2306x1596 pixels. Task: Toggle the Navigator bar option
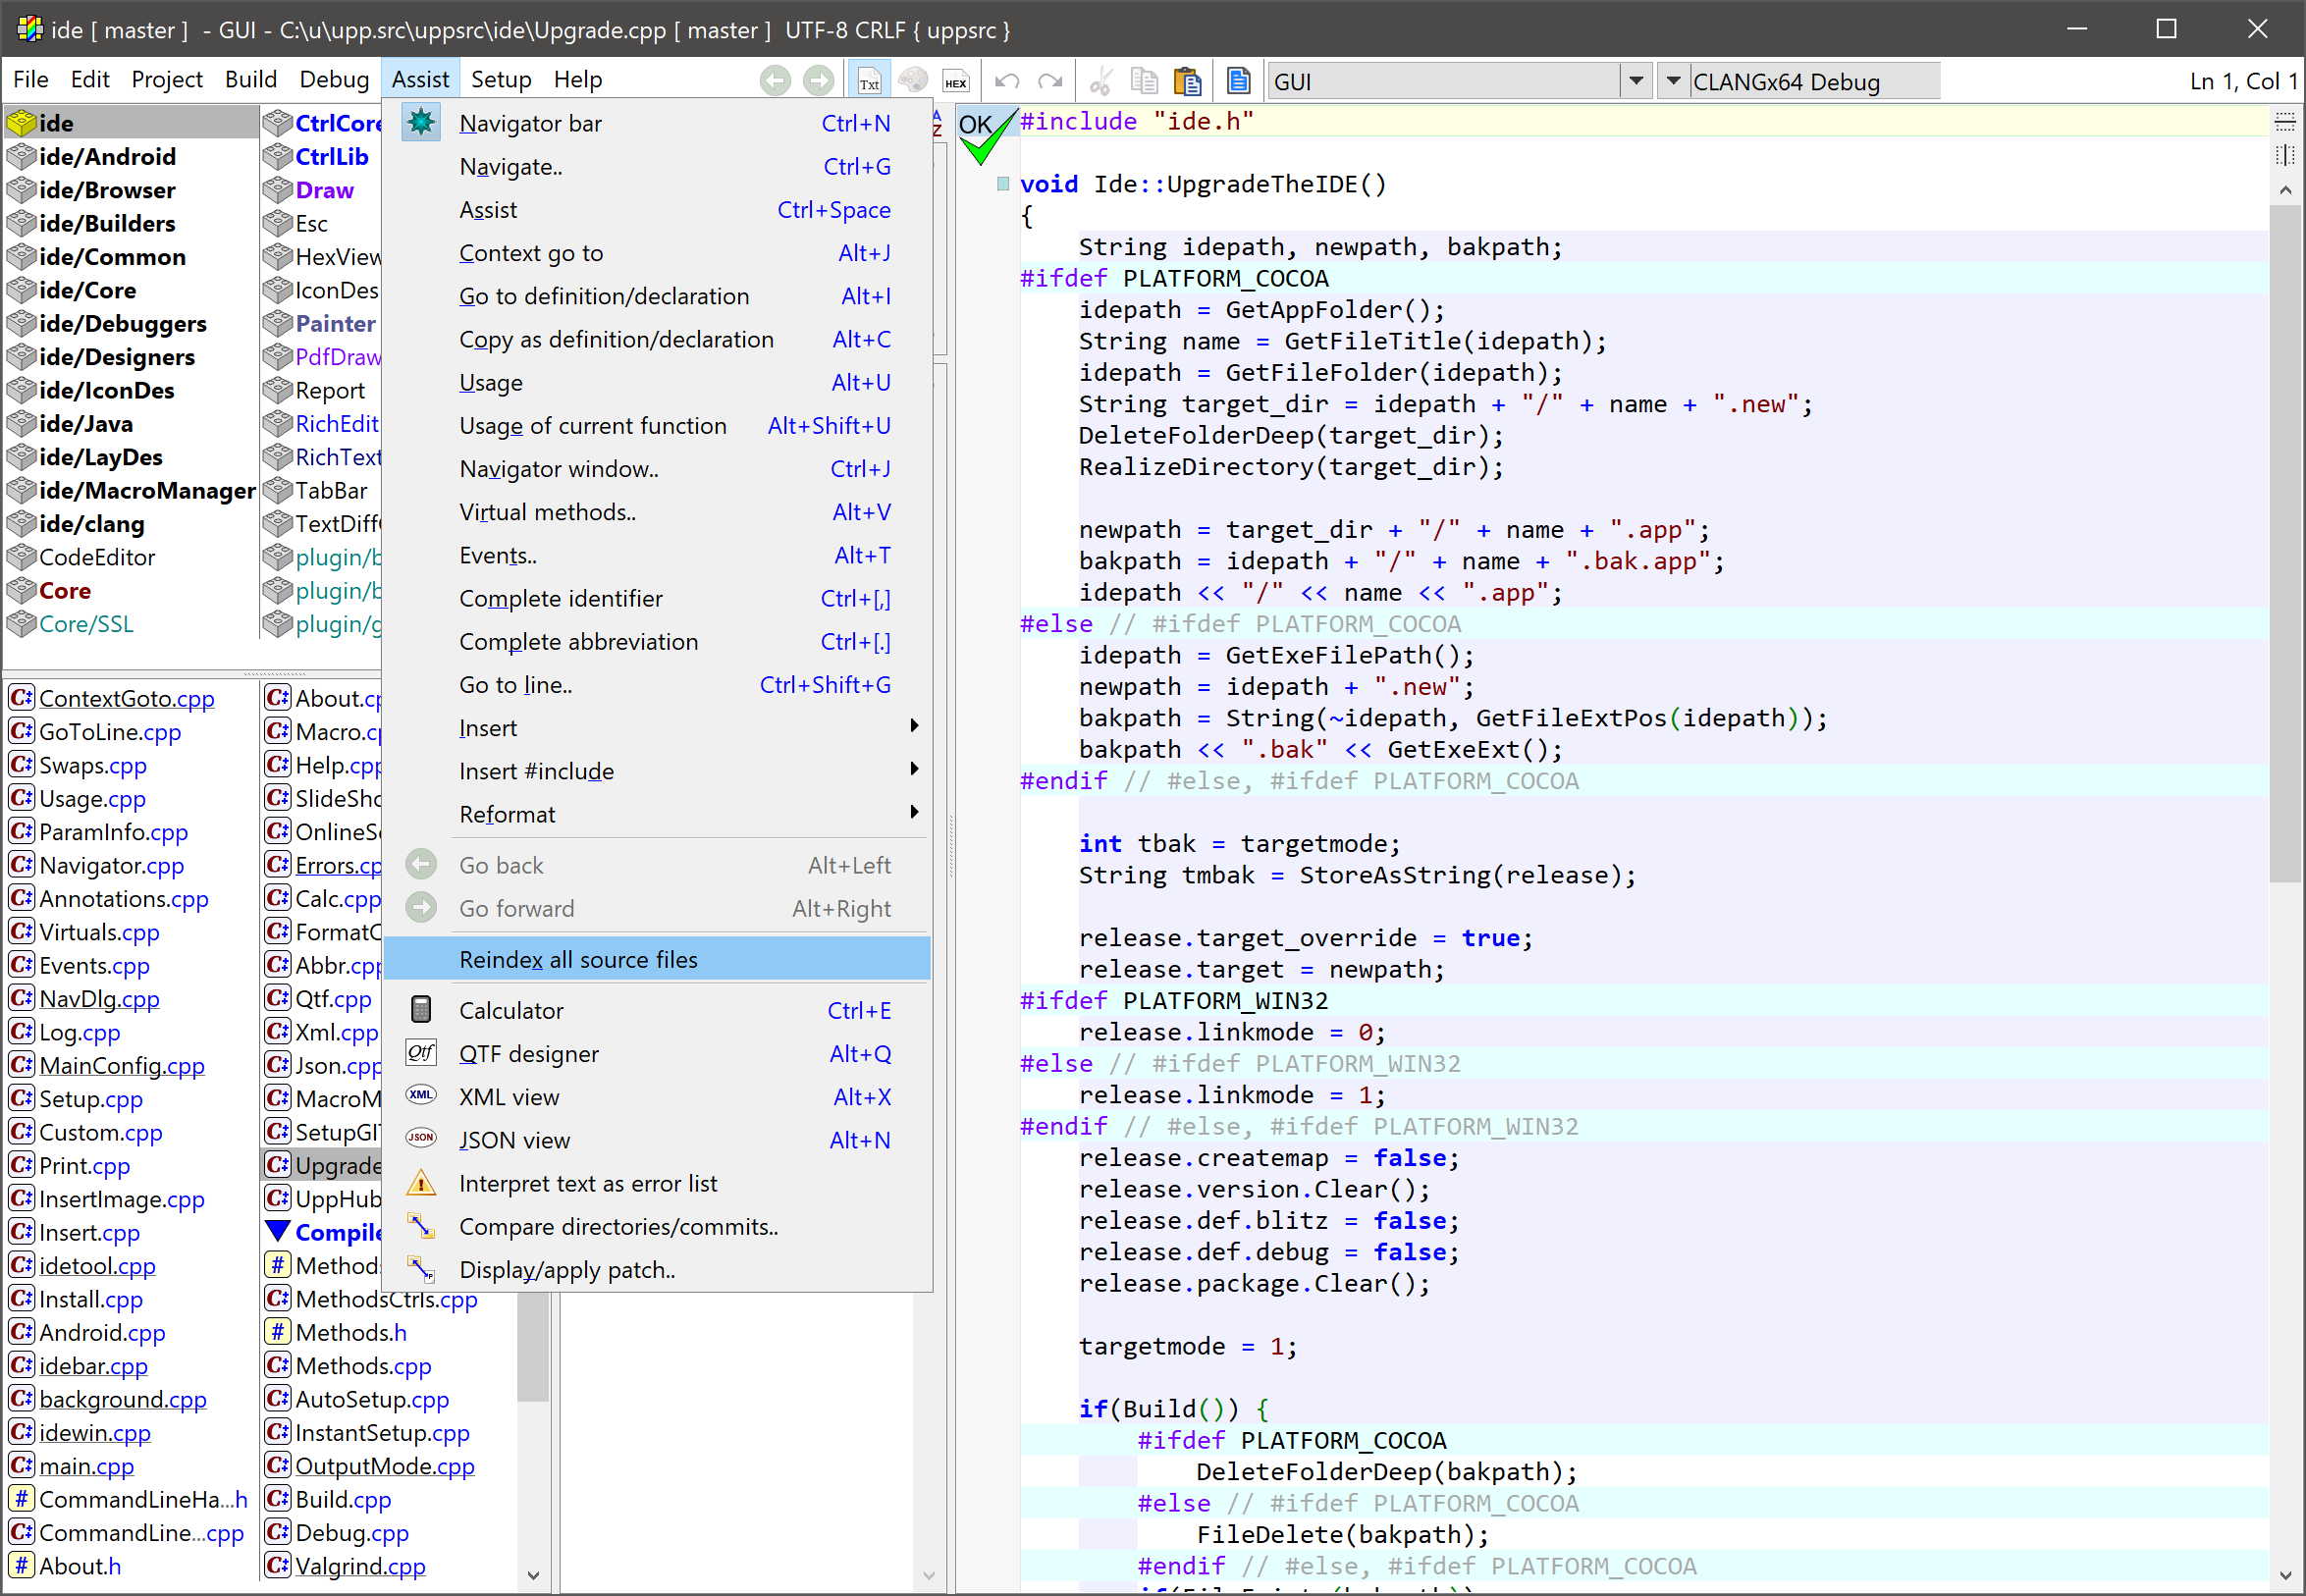pyautogui.click(x=530, y=123)
